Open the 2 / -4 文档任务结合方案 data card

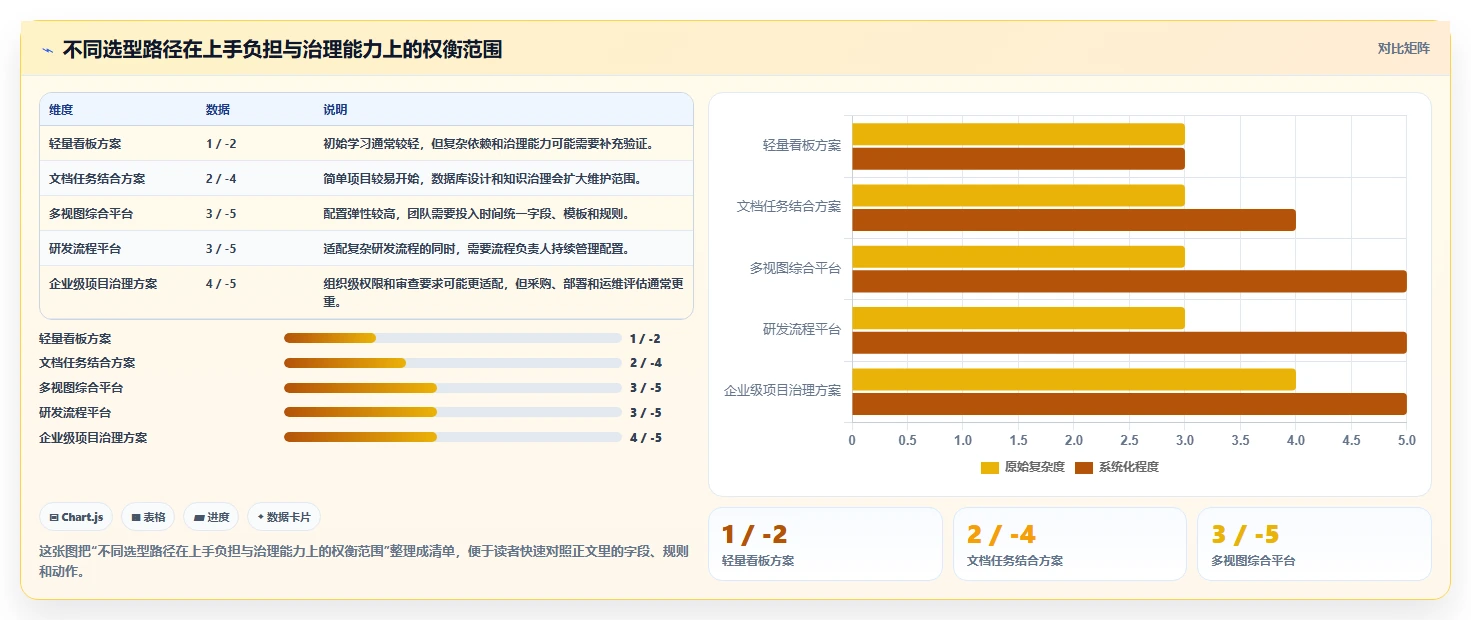click(x=1070, y=544)
